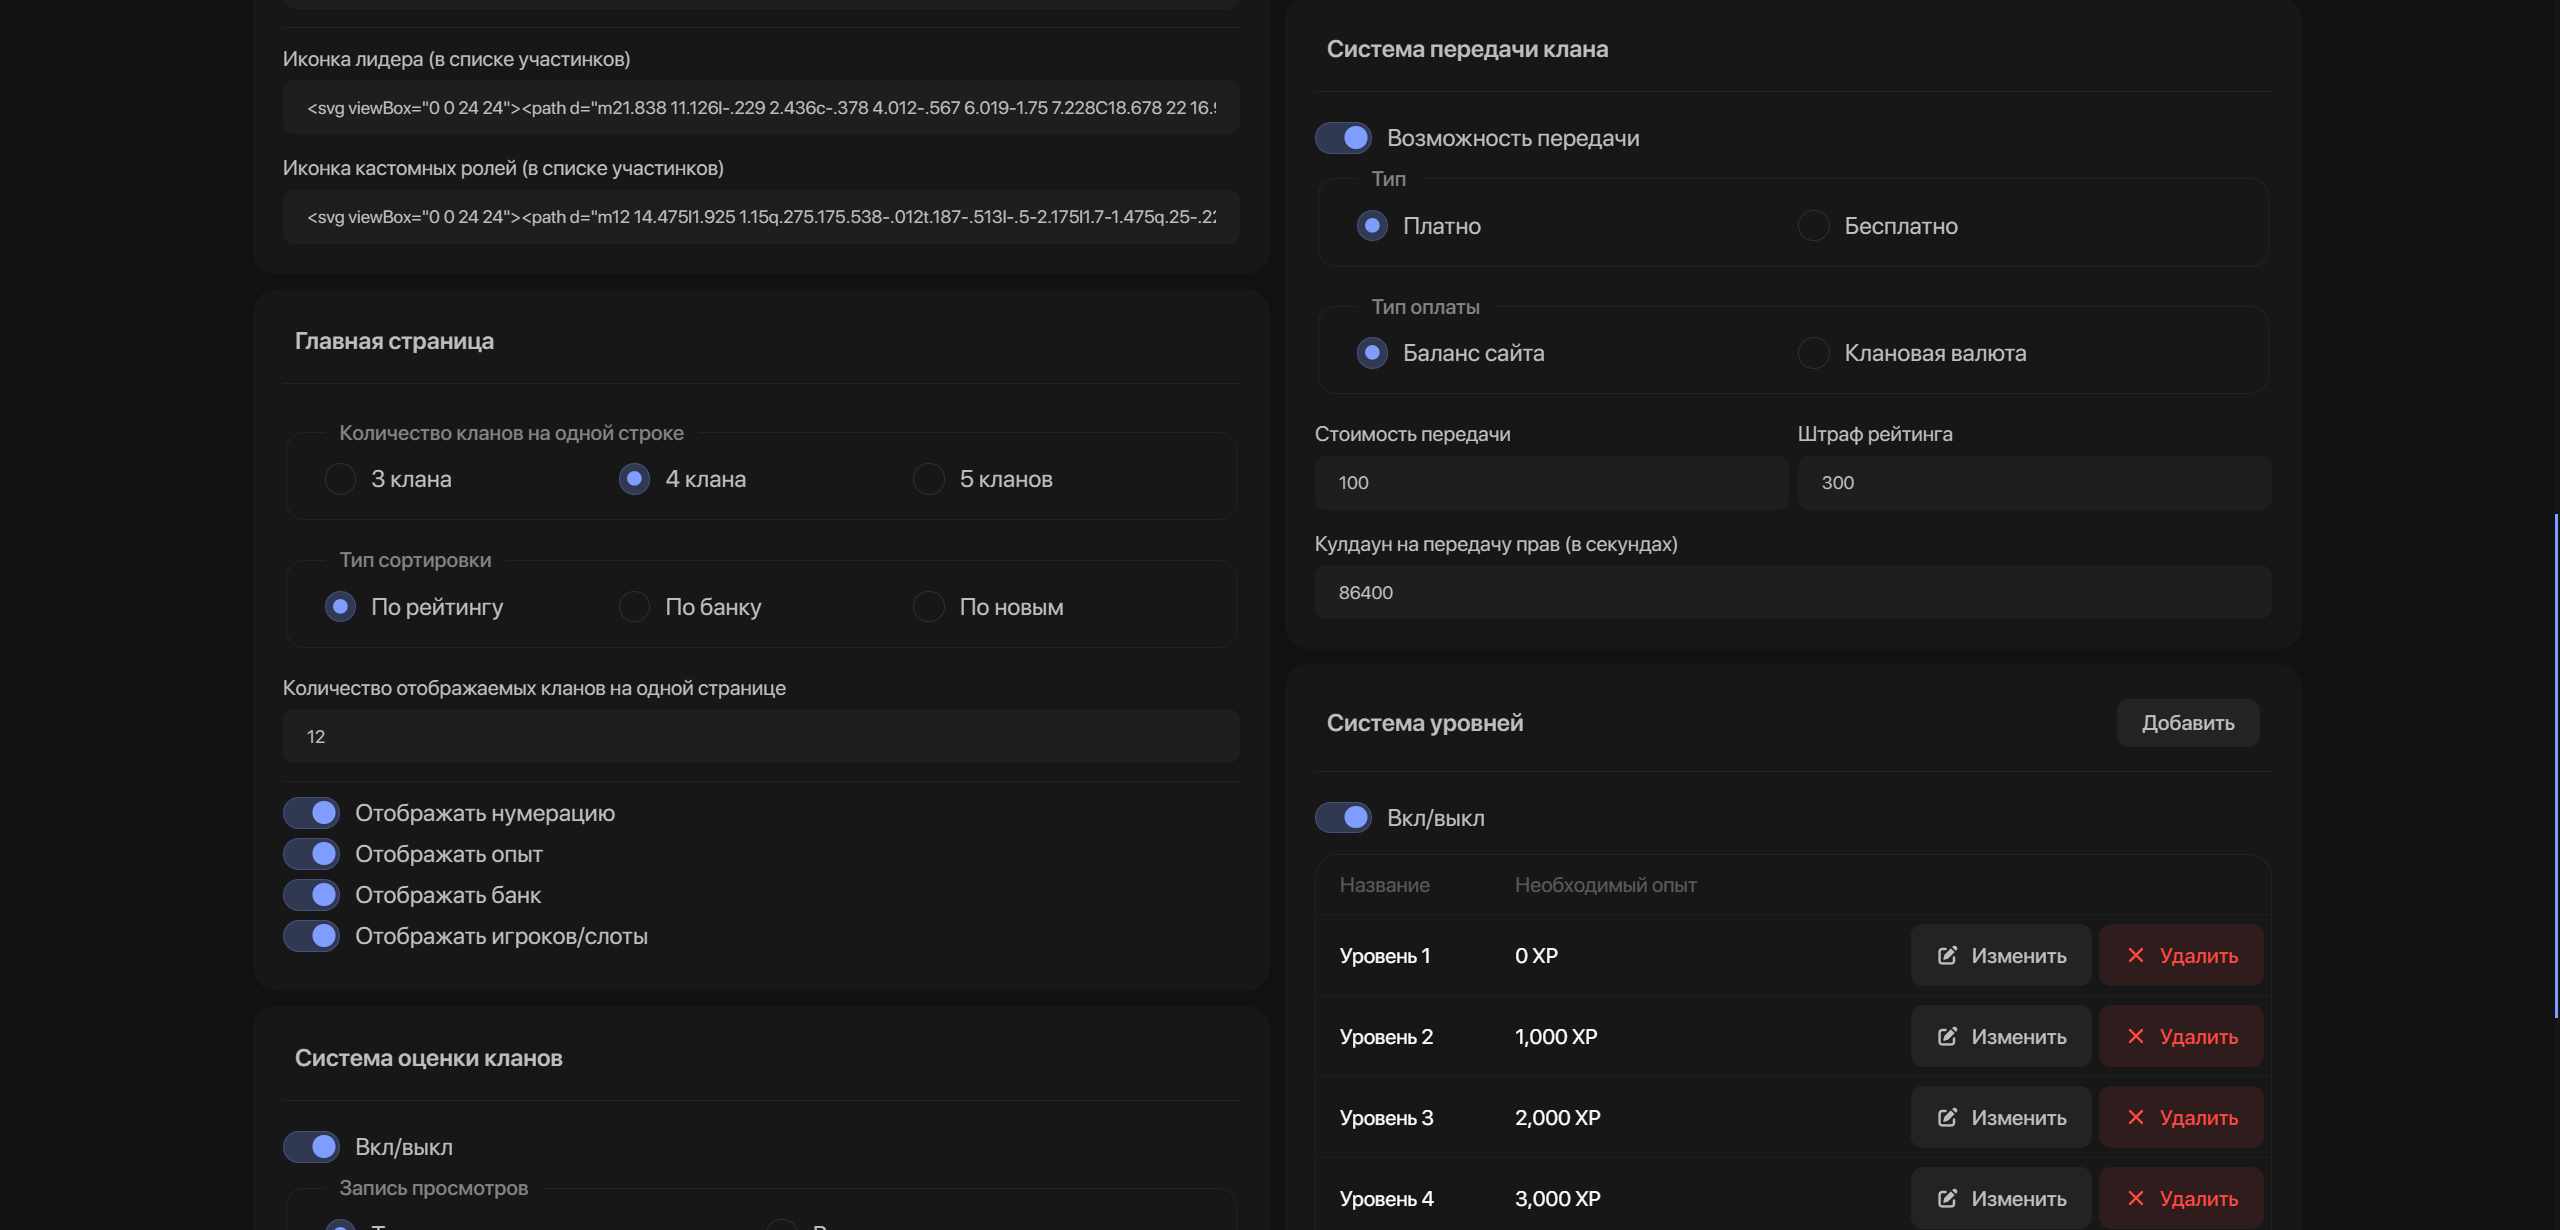The image size is (2560, 1230).
Task: Click Изменить for Уровень 4
Action: tap(2001, 1199)
